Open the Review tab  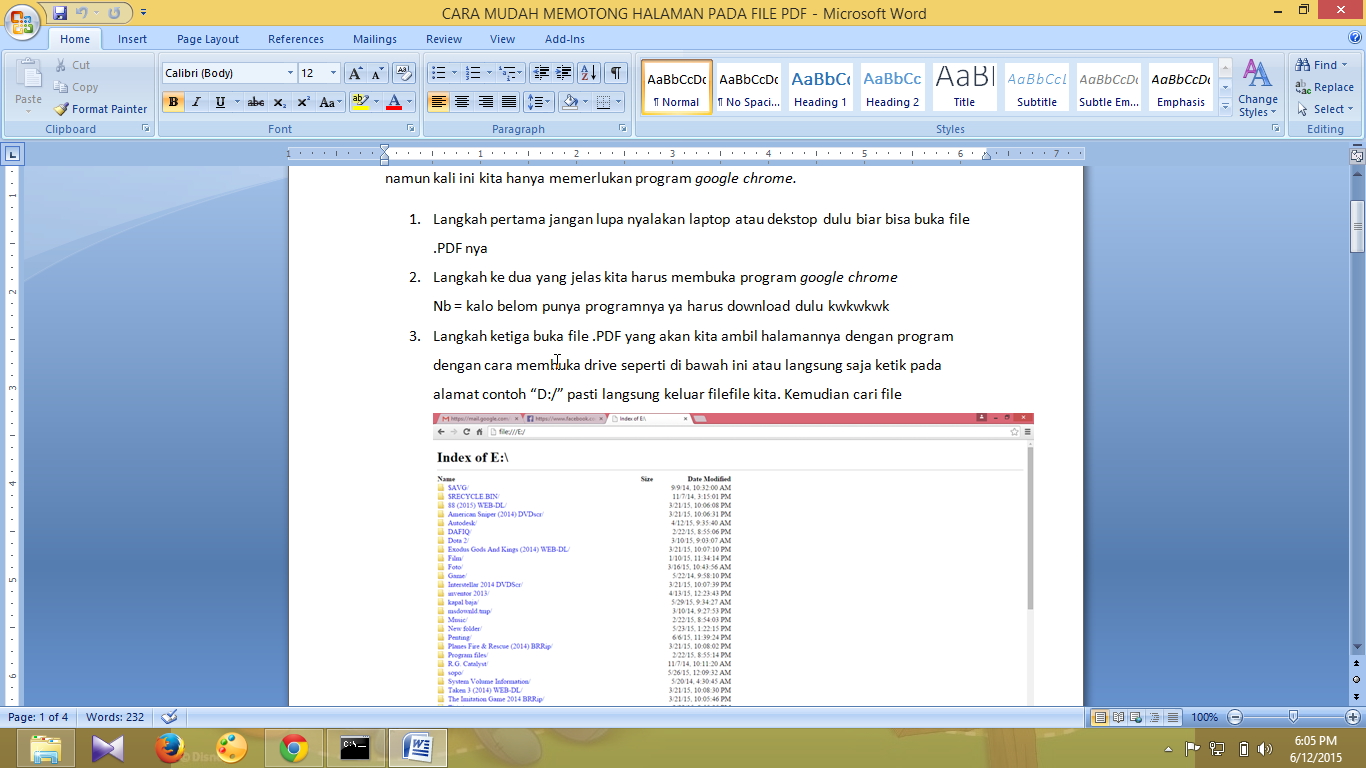[x=444, y=39]
